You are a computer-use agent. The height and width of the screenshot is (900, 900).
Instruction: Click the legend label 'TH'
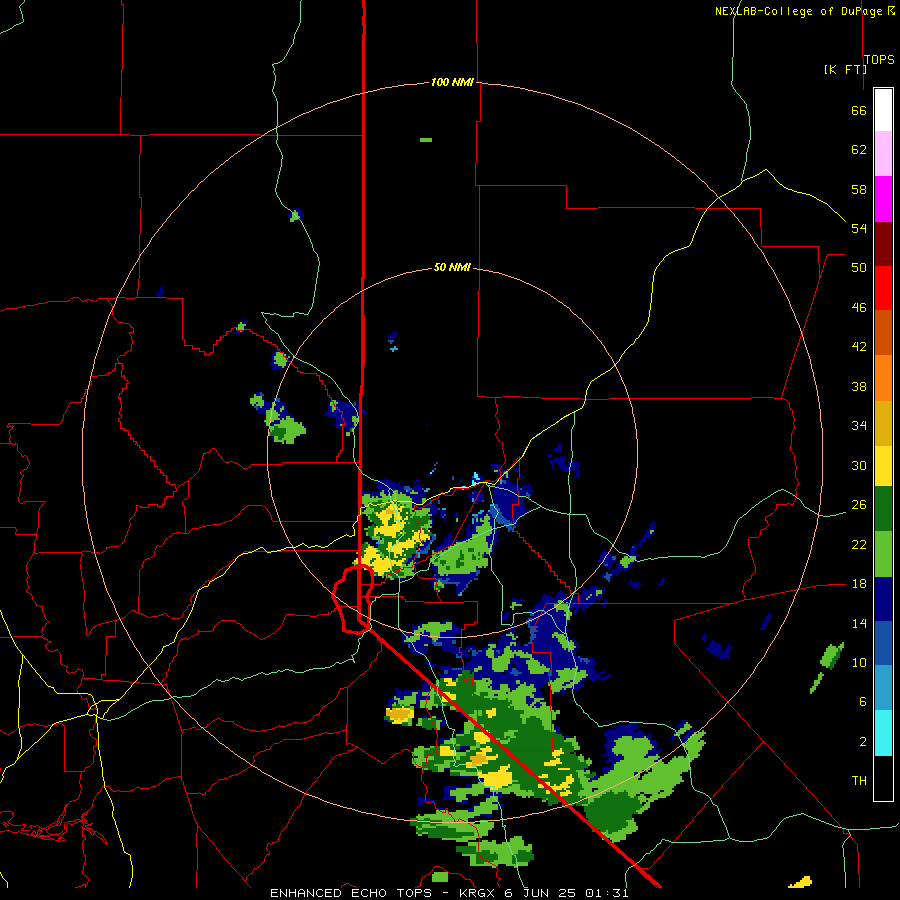pyautogui.click(x=859, y=781)
